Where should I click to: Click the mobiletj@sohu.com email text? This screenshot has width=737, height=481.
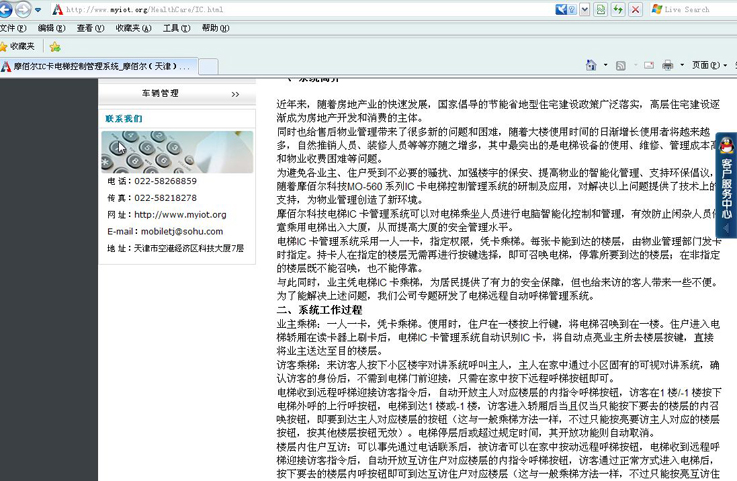click(182, 231)
